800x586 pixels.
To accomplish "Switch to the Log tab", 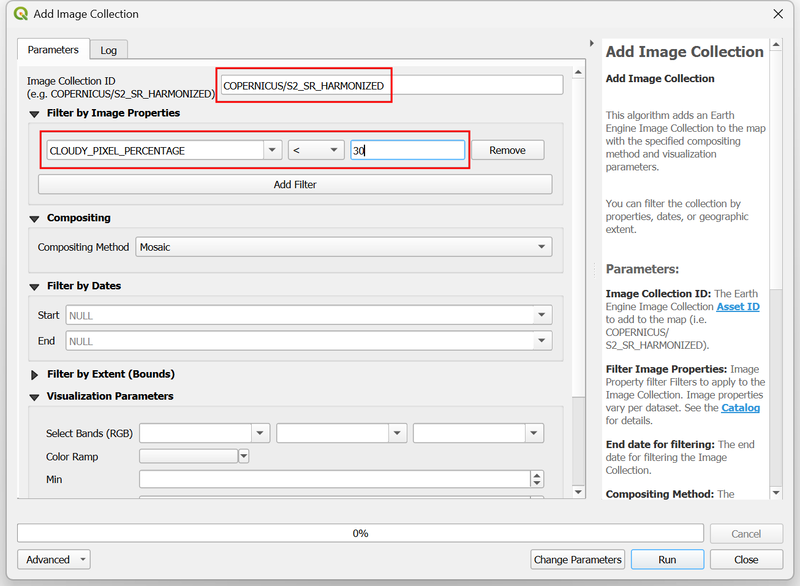I will (108, 50).
